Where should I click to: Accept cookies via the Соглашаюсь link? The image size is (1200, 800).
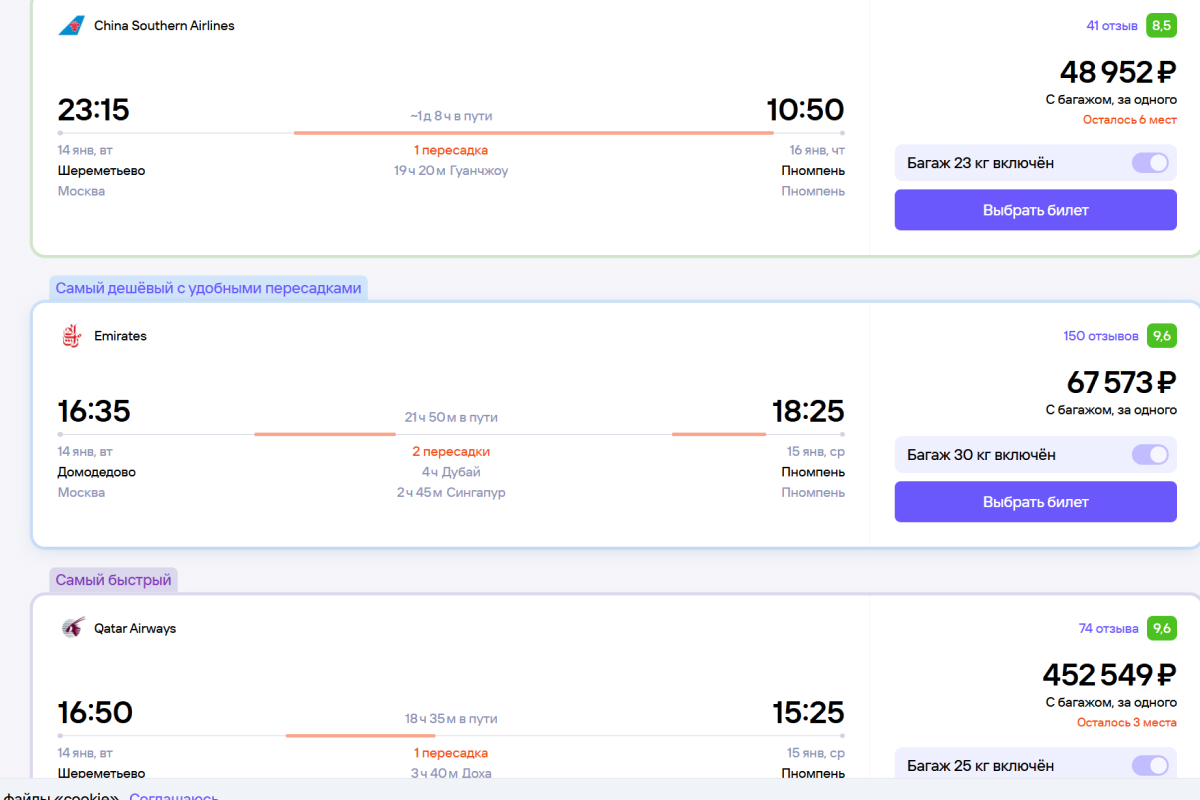point(174,796)
